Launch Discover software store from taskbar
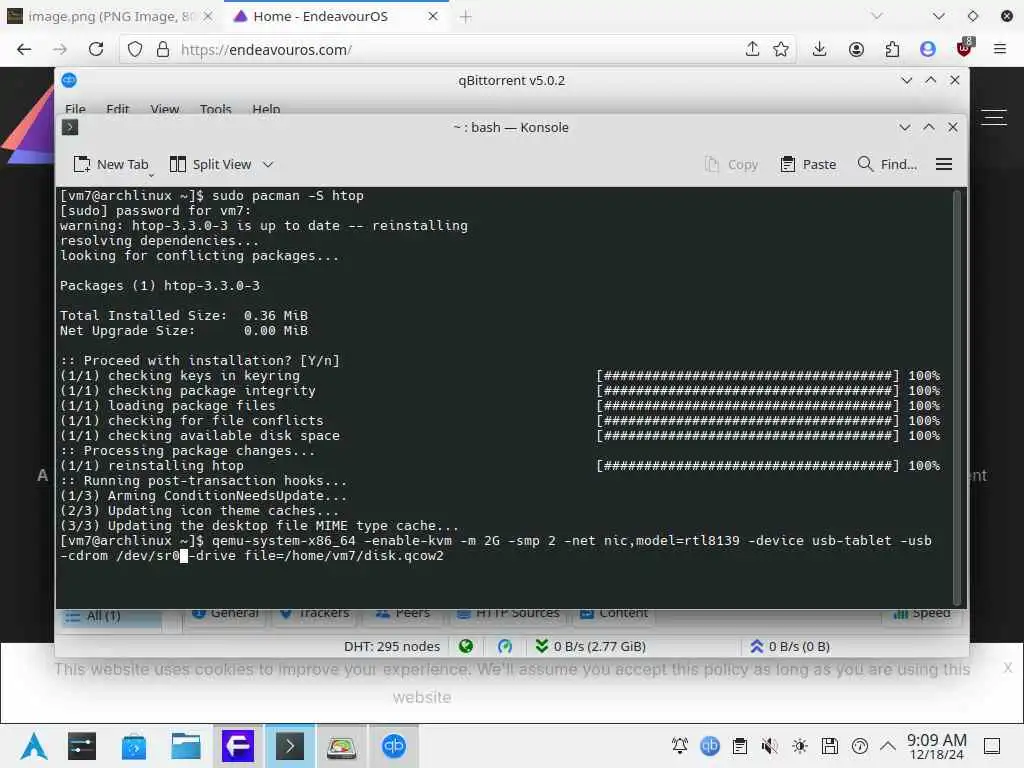 134,746
